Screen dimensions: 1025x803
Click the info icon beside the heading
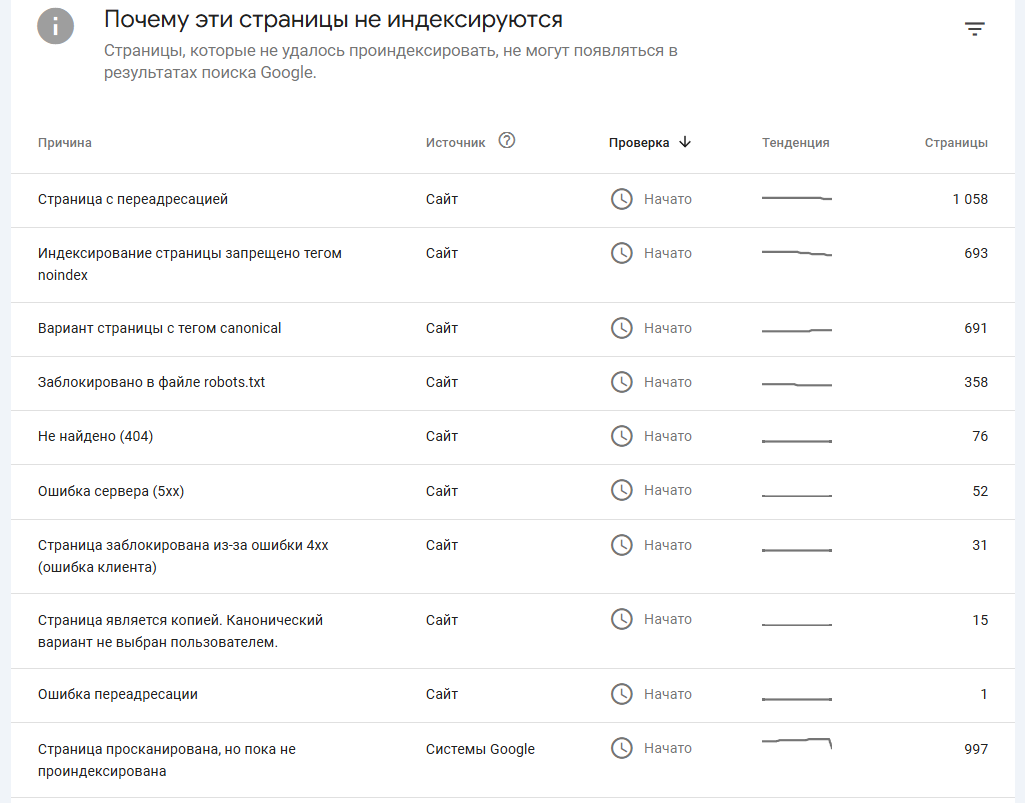click(x=56, y=25)
